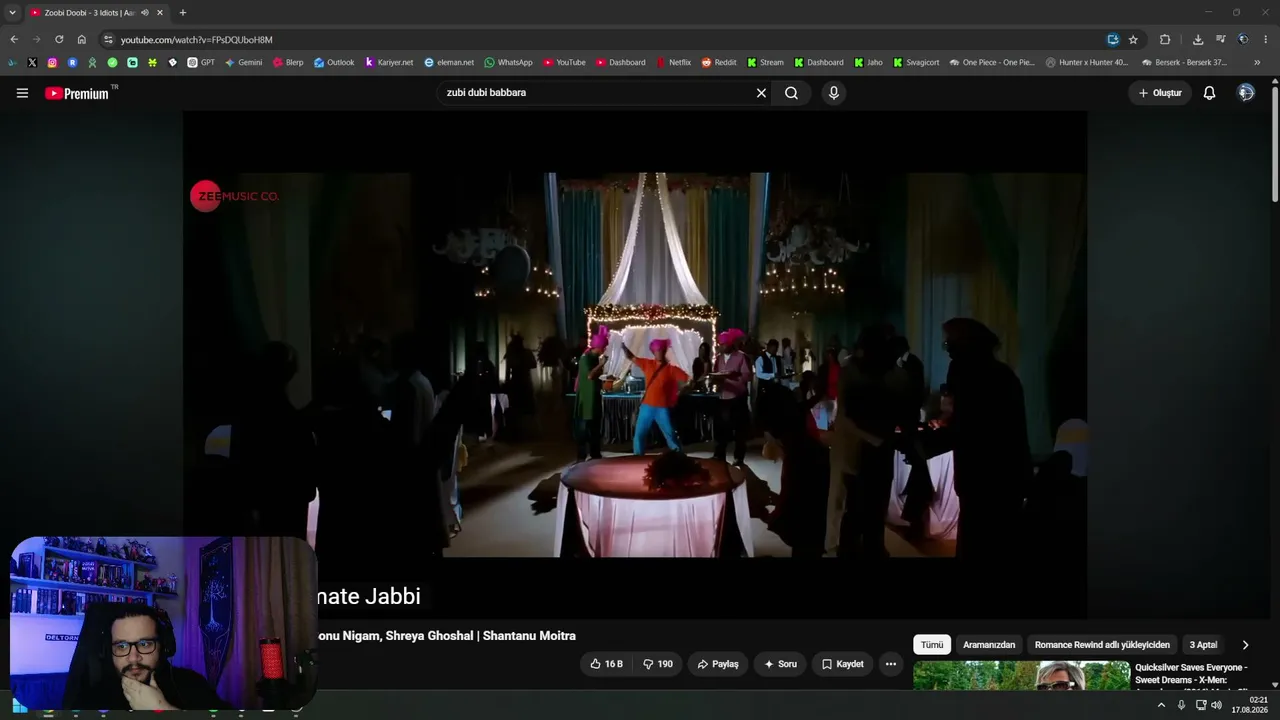Open the WhatsApp bookmark
Viewport: 1280px width, 720px height.
pyautogui.click(x=508, y=62)
